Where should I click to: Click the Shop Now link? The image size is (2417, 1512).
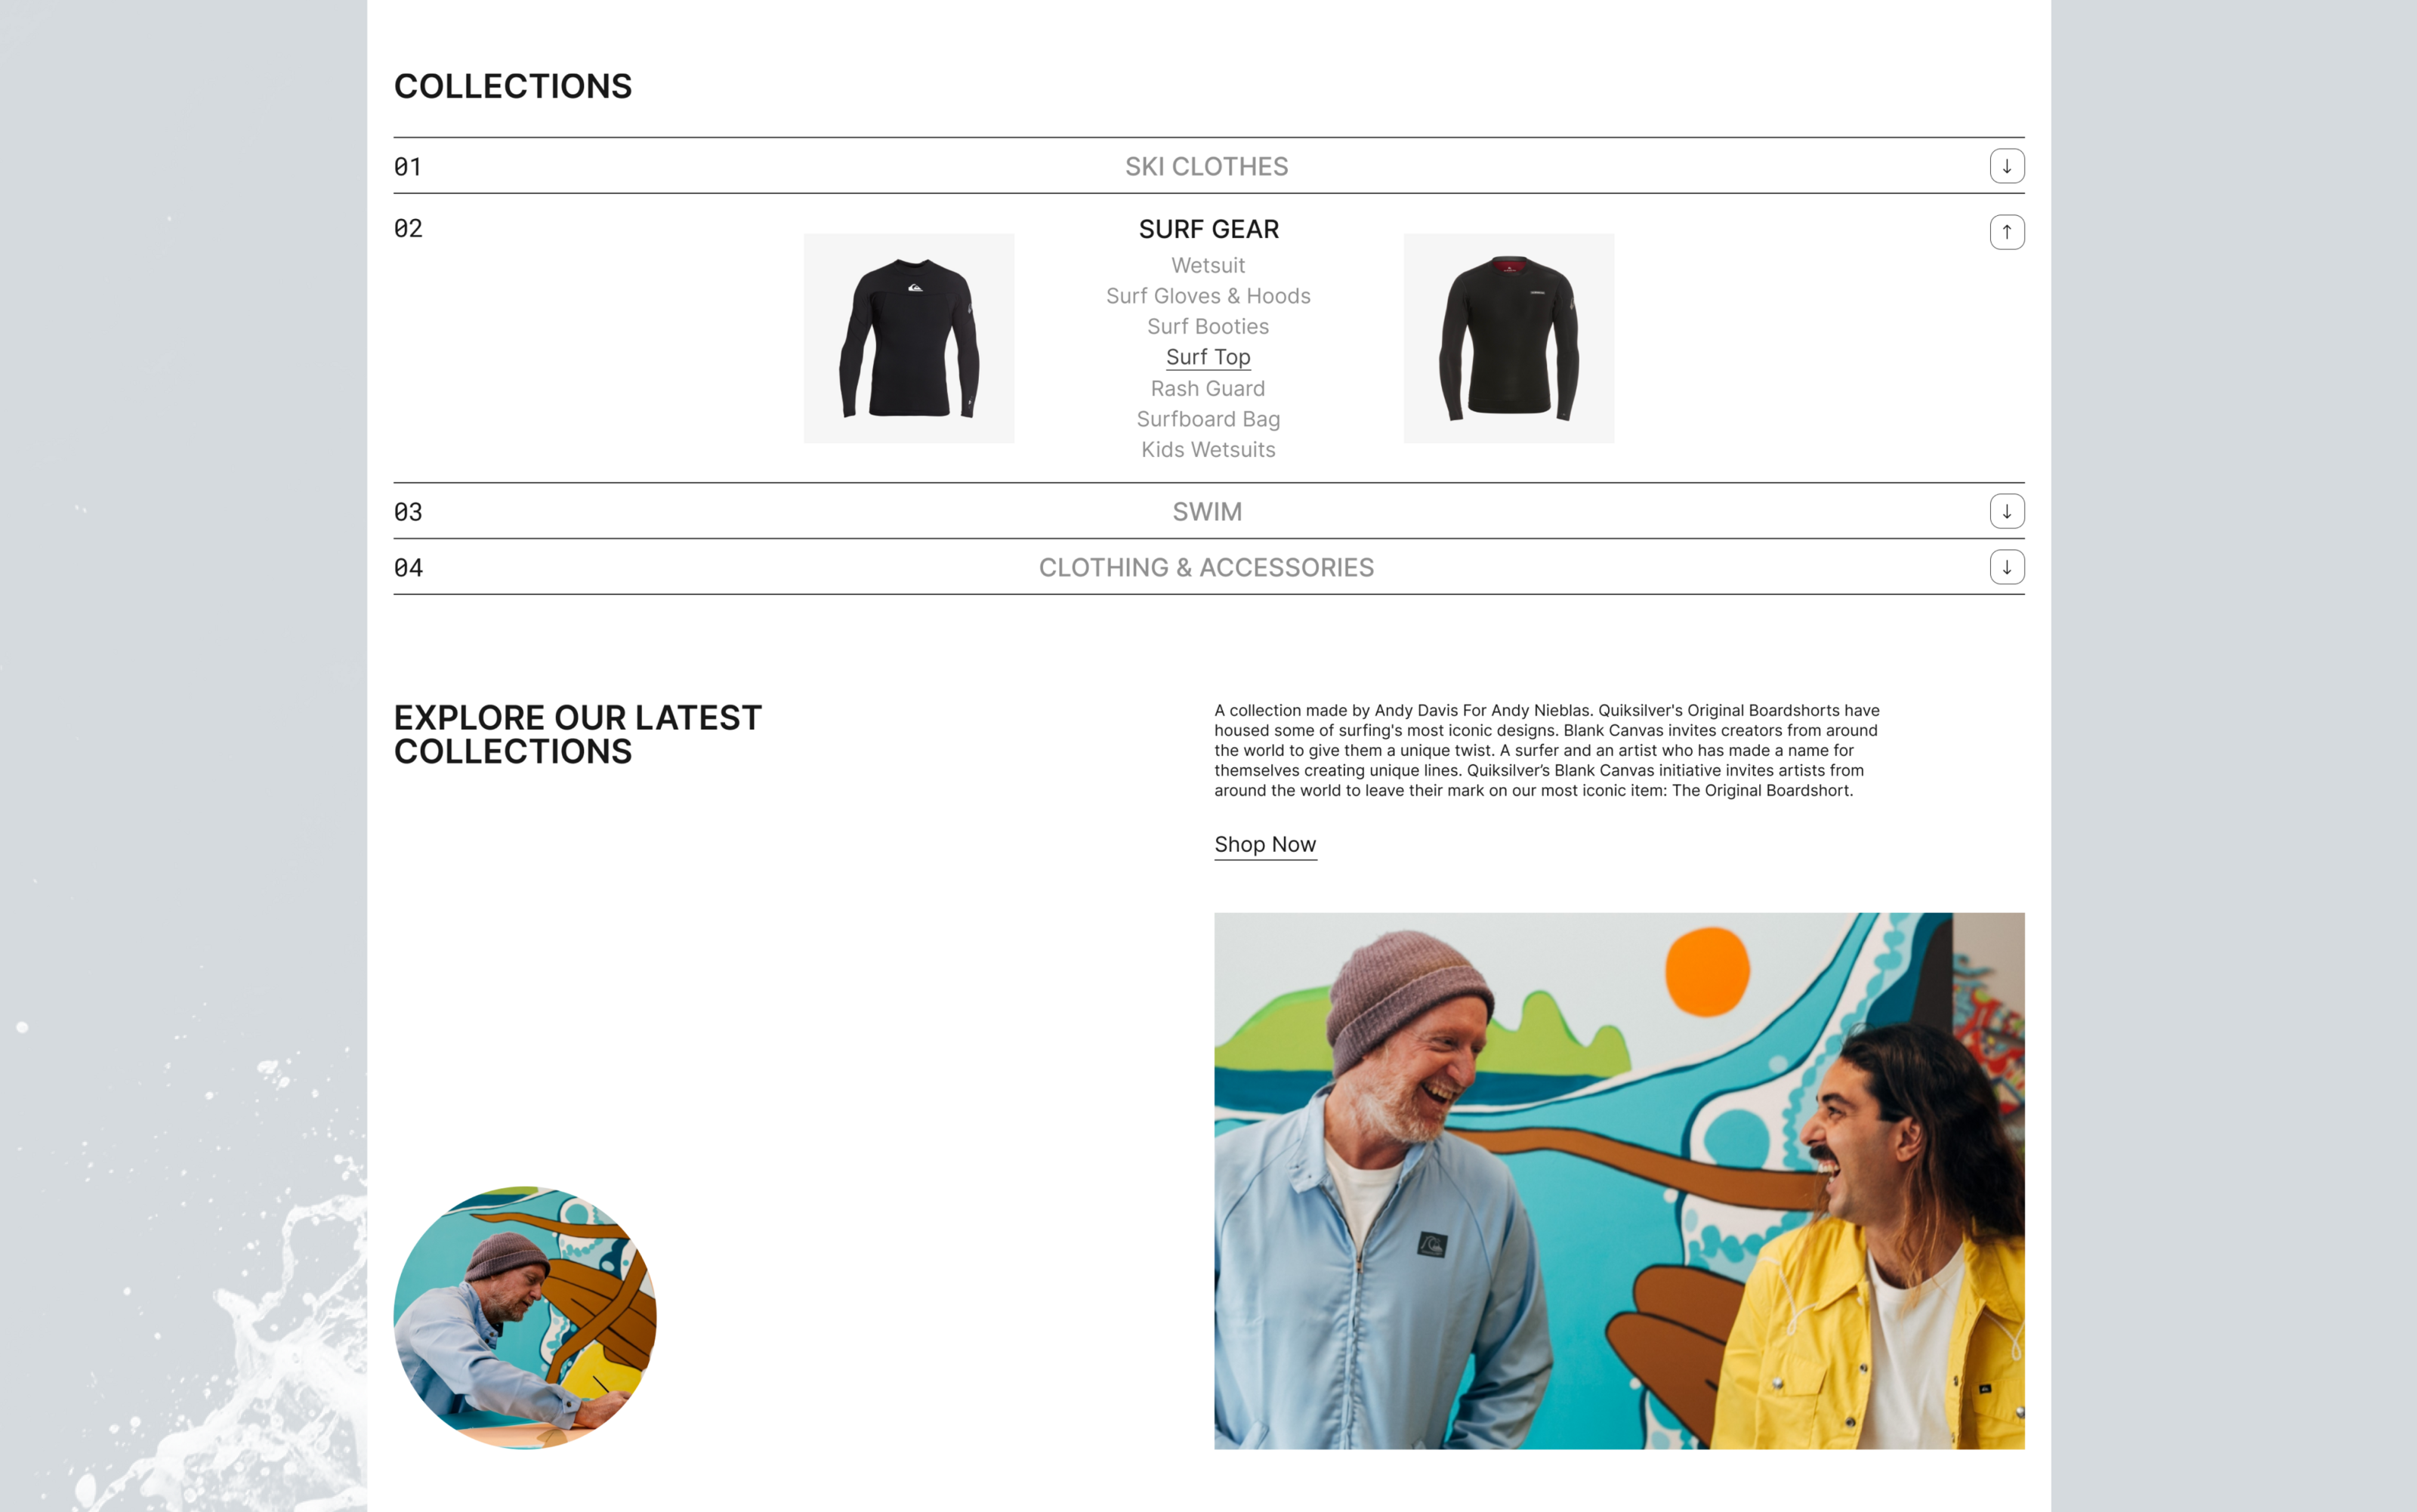pos(1265,845)
